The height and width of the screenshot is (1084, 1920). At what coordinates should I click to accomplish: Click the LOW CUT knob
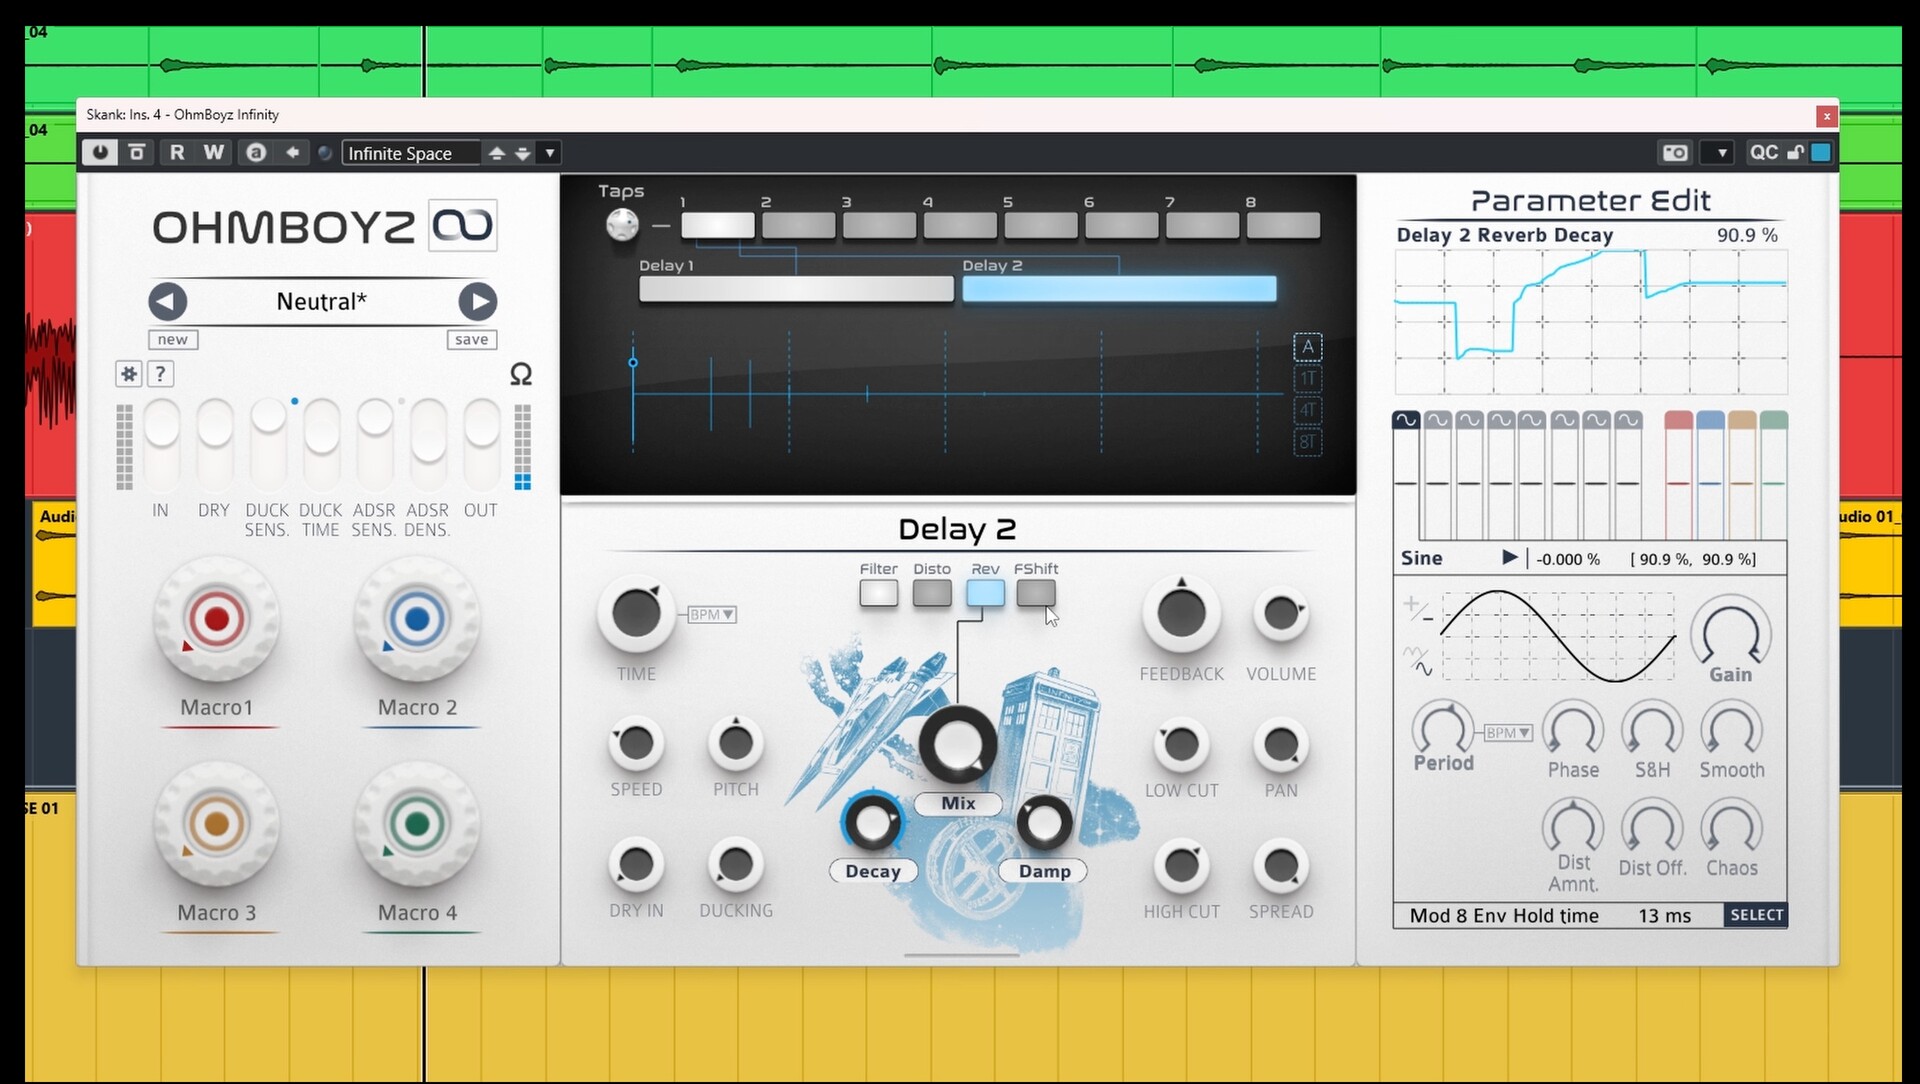tap(1181, 744)
